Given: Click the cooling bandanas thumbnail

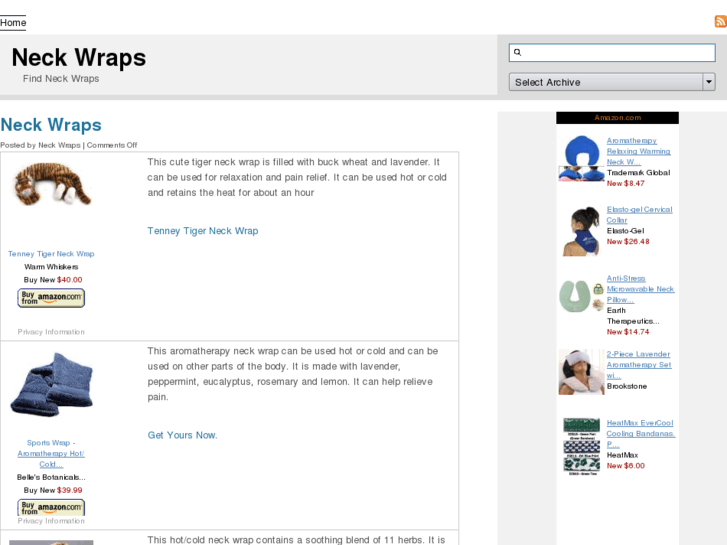Looking at the screenshot, I should point(581,446).
